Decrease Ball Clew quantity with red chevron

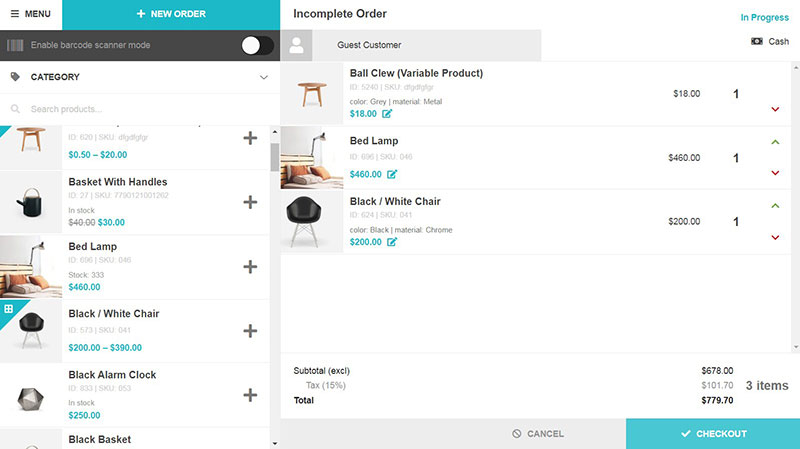775,109
